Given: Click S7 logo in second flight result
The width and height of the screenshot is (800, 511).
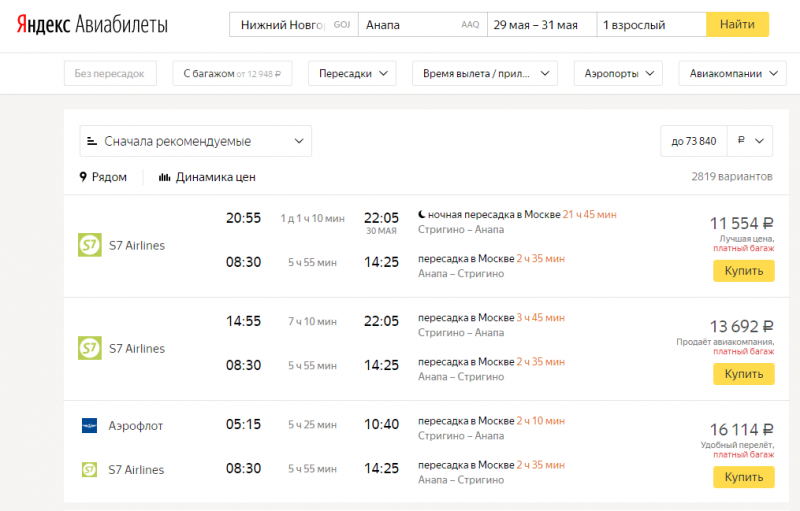Looking at the screenshot, I should [89, 348].
